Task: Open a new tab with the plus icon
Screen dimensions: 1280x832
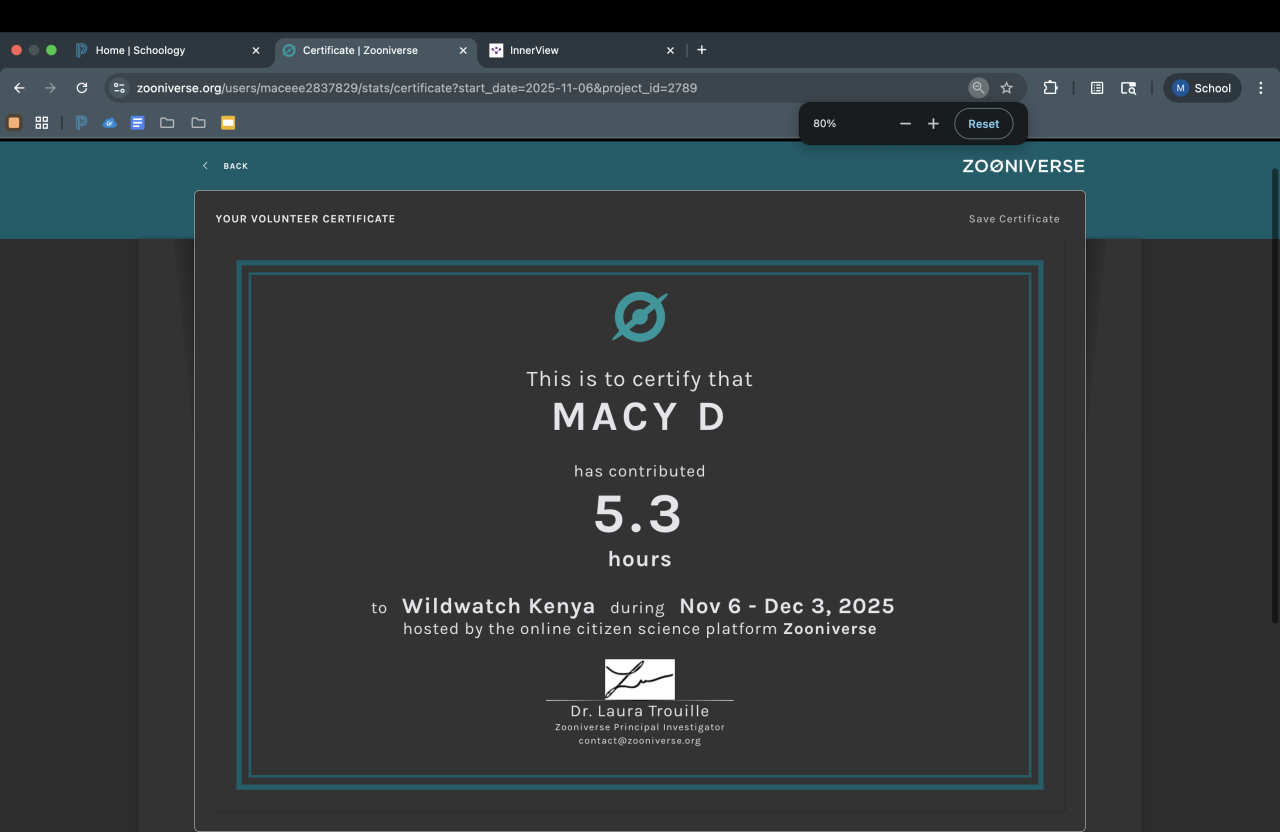Action: click(701, 50)
